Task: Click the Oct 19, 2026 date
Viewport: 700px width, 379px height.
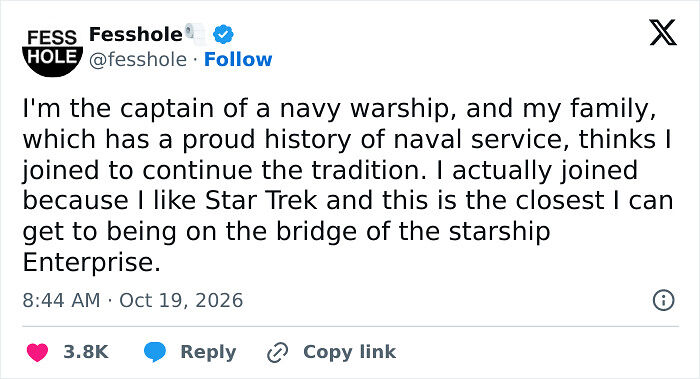Action: click(181, 300)
